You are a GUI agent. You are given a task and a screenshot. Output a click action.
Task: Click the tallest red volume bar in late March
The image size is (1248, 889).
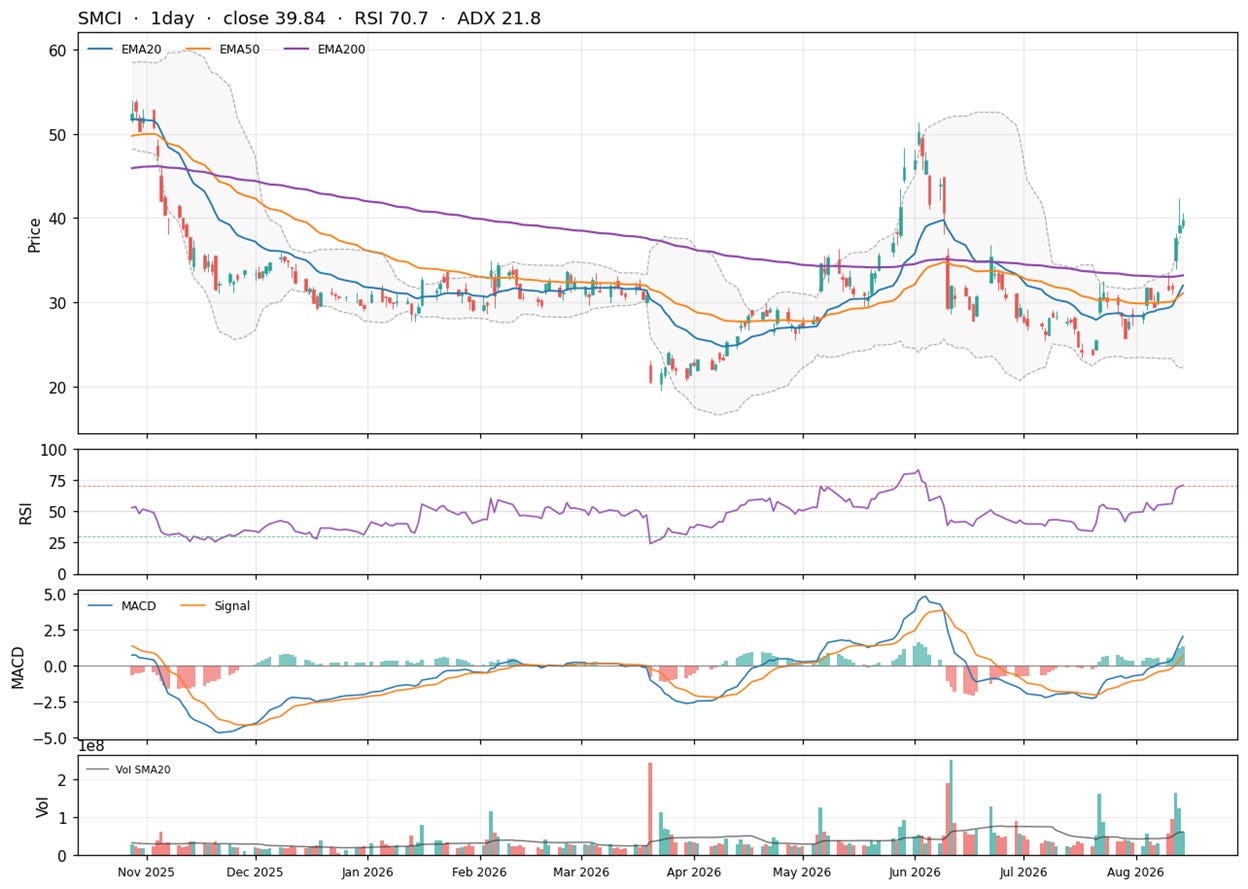click(x=650, y=809)
